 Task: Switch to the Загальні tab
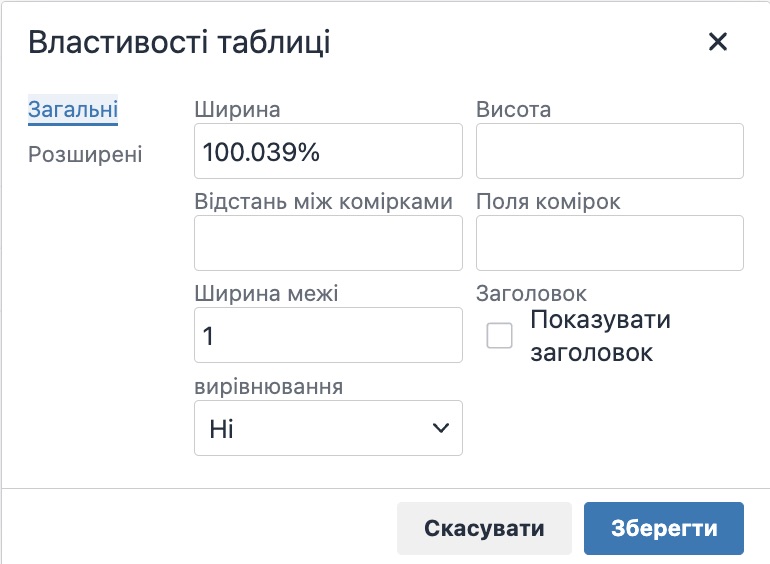click(73, 109)
